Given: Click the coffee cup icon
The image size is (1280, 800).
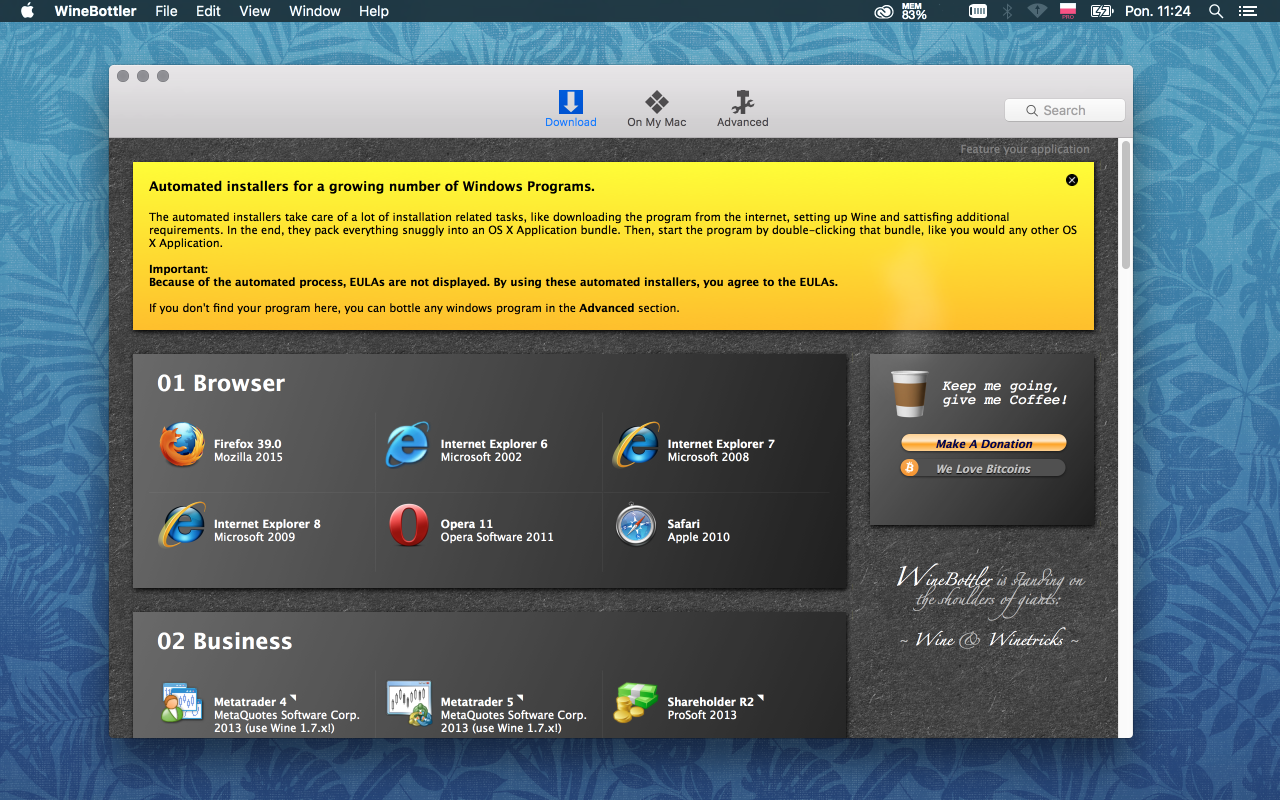Looking at the screenshot, I should (x=909, y=393).
